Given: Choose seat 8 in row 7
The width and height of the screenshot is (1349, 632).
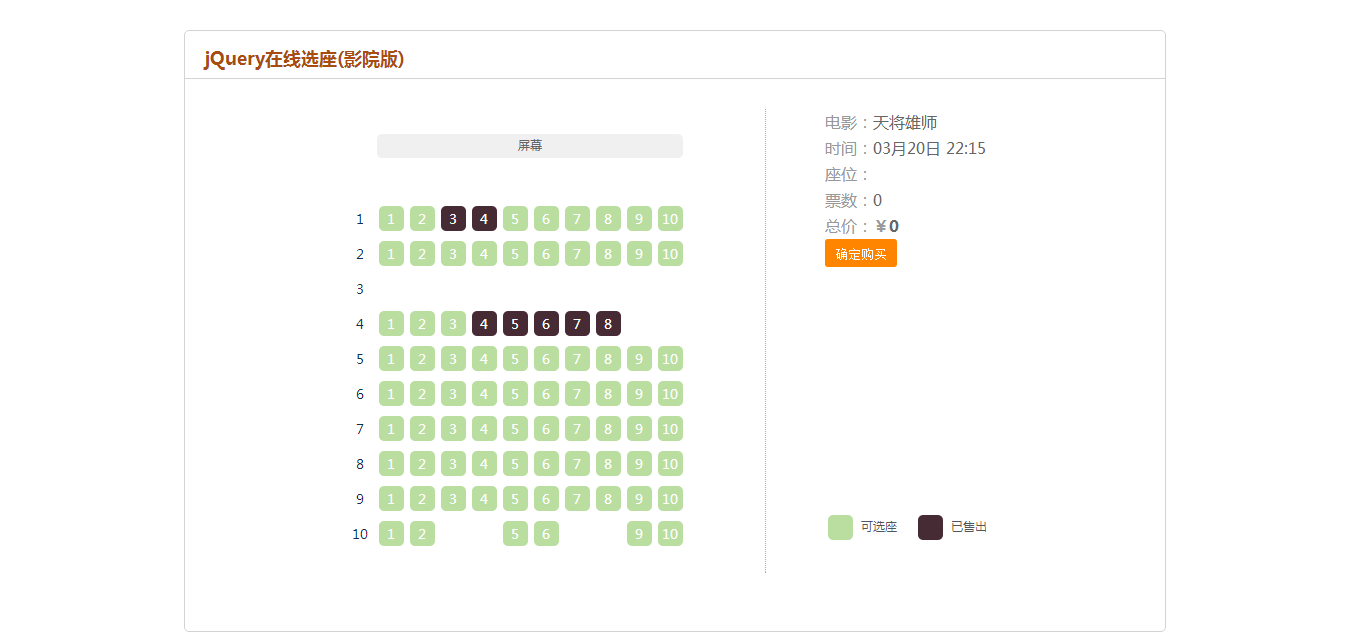Looking at the screenshot, I should [608, 429].
